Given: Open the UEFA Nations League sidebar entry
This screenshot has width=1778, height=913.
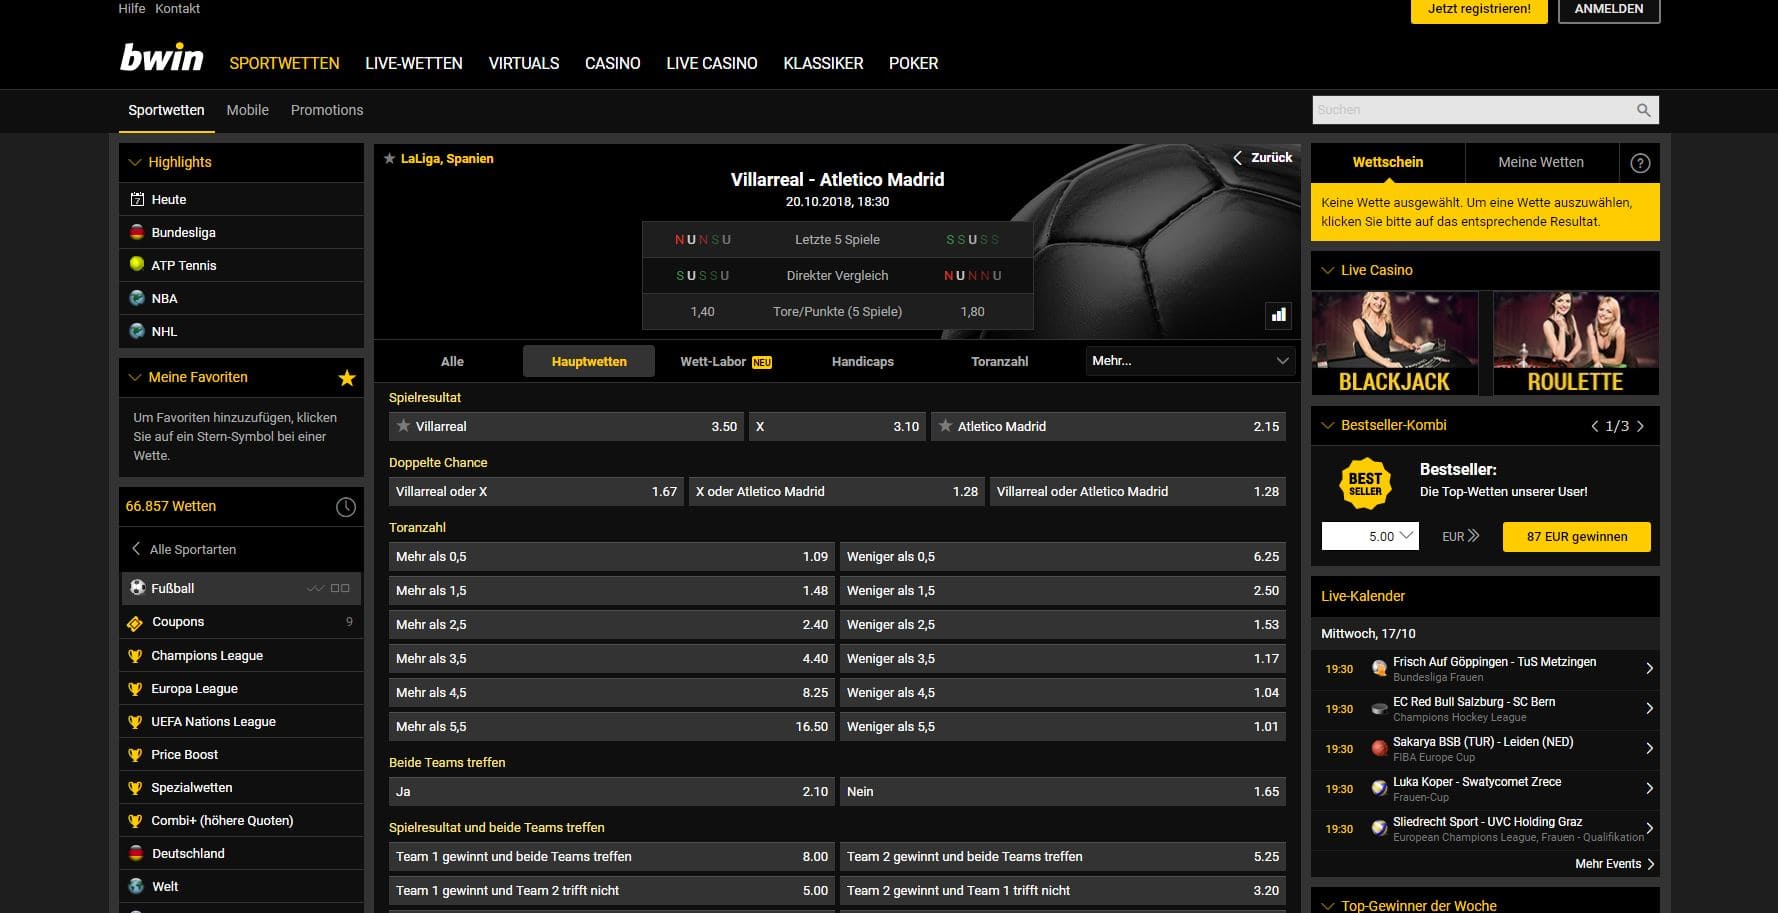Looking at the screenshot, I should (241, 721).
